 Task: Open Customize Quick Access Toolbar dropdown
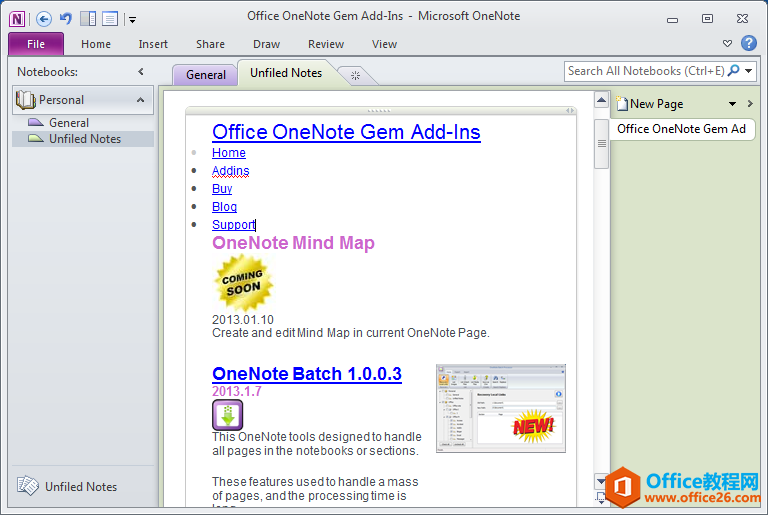133,19
